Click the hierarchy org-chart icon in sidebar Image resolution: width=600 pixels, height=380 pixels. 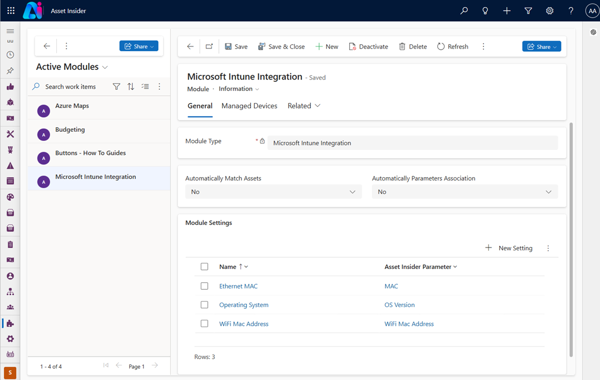click(x=10, y=292)
